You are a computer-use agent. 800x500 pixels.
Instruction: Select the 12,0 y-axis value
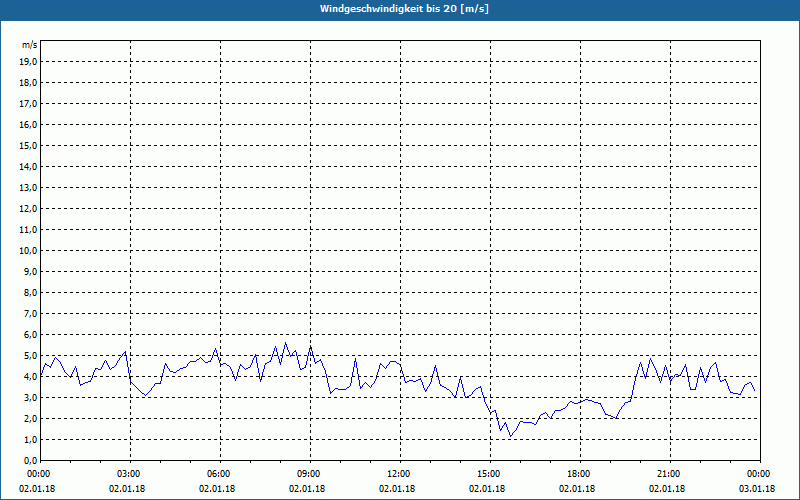28,209
